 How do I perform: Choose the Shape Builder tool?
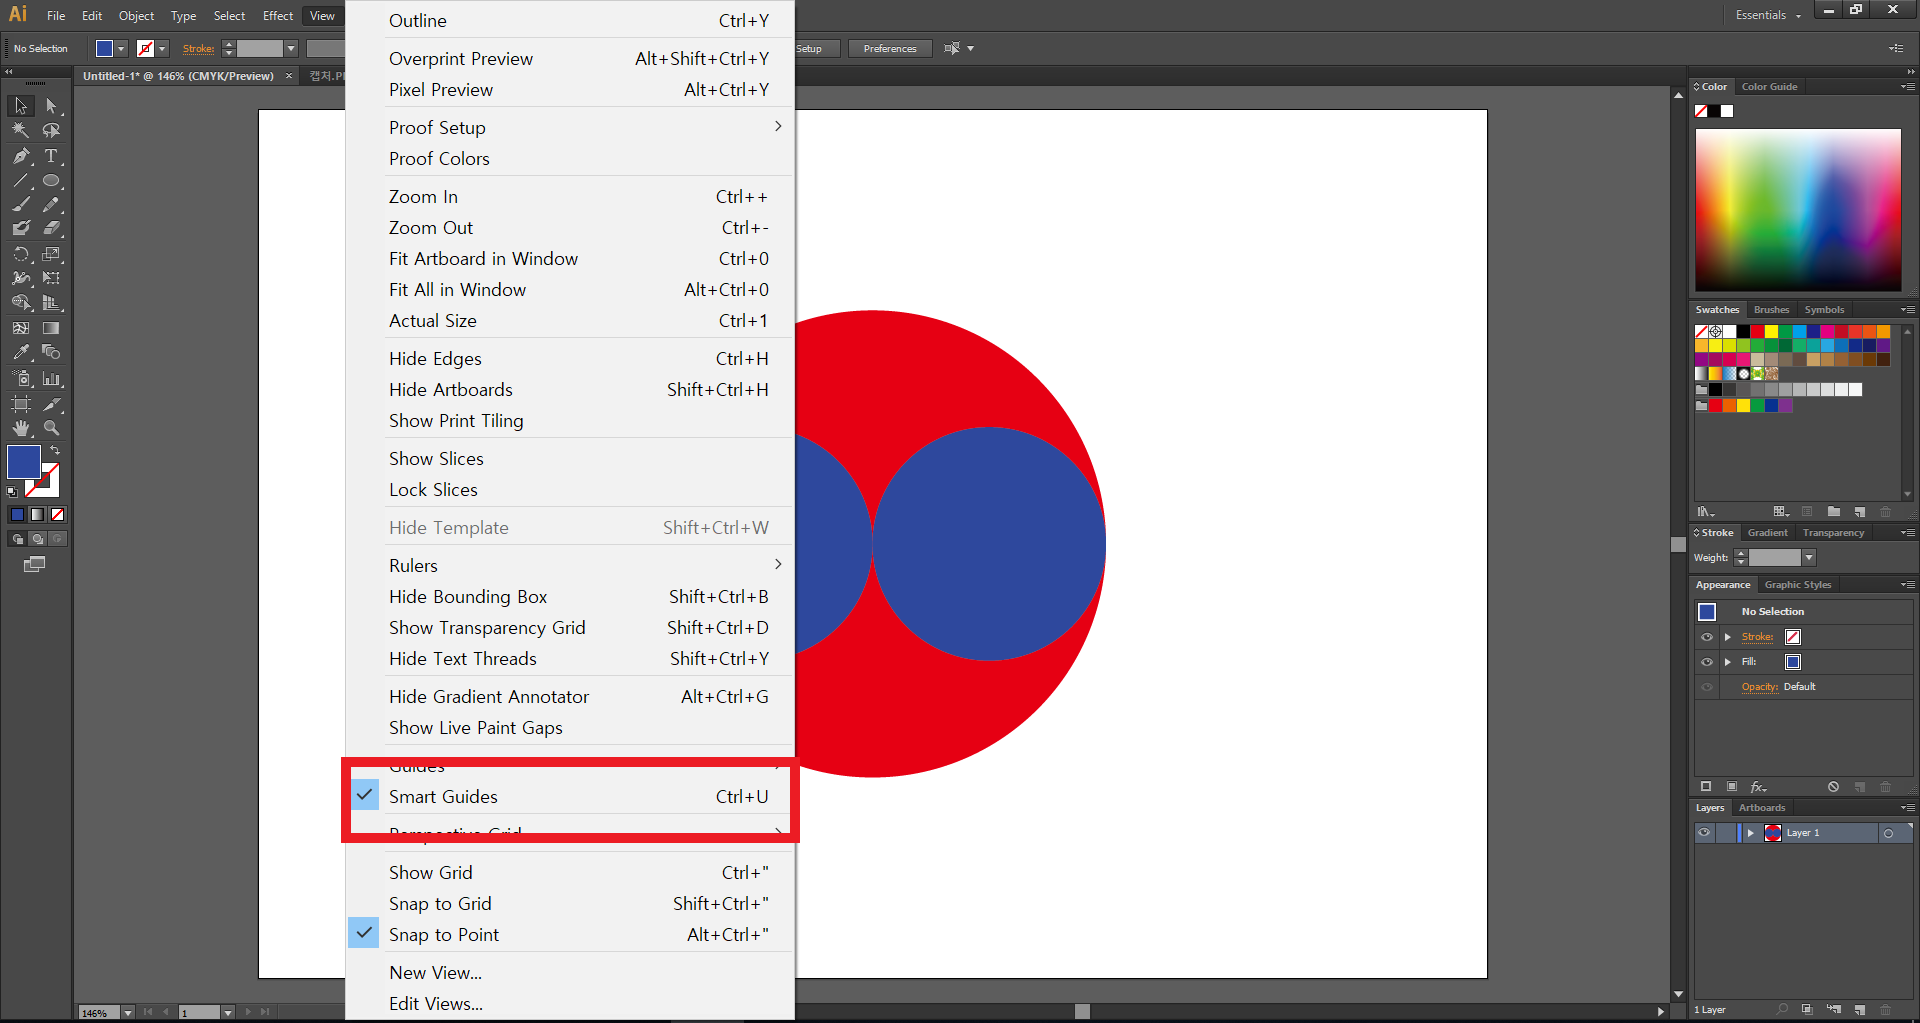point(21,303)
